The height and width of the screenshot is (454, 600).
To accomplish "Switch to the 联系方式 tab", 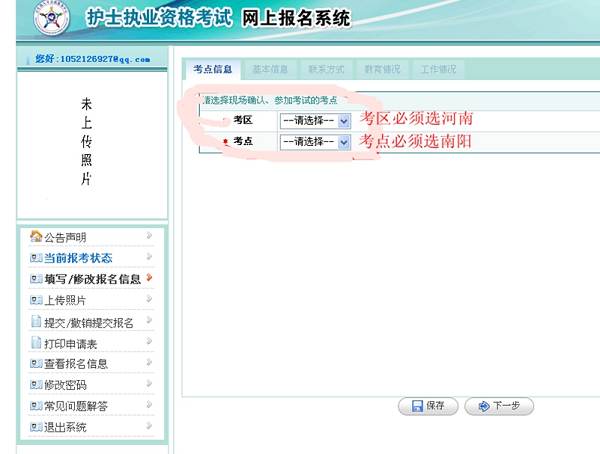I will (326, 70).
